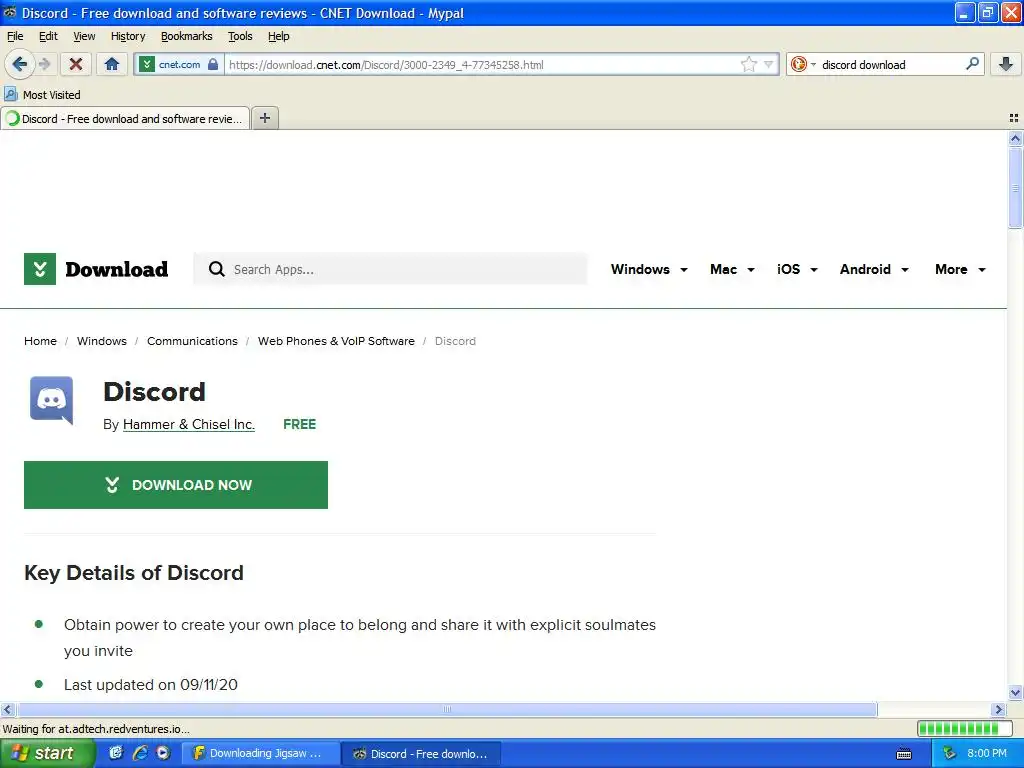Click the page loading progress bar
This screenshot has height=768, width=1024.
coord(964,728)
